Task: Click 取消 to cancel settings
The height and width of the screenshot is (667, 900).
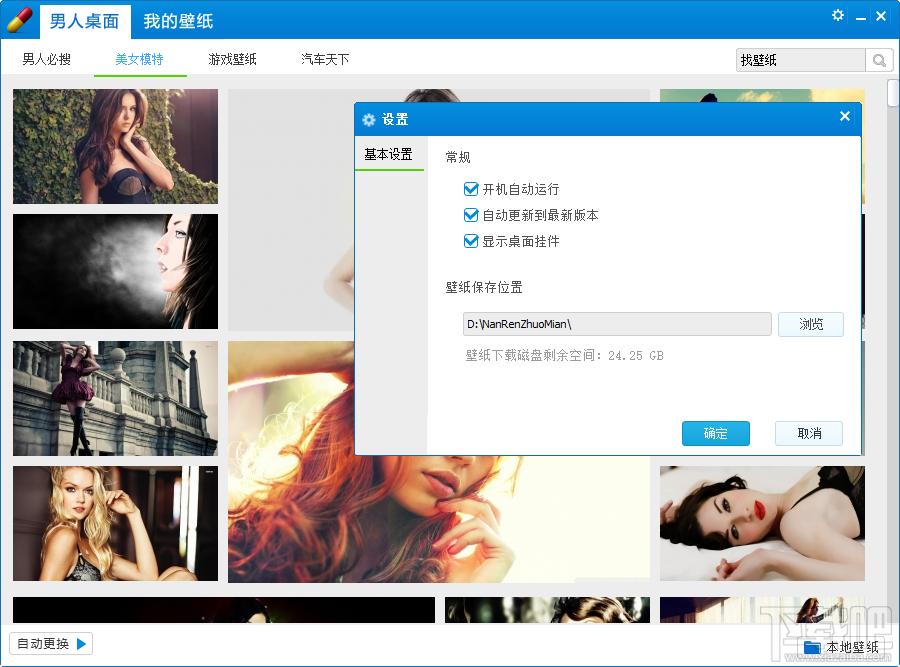Action: click(x=809, y=433)
